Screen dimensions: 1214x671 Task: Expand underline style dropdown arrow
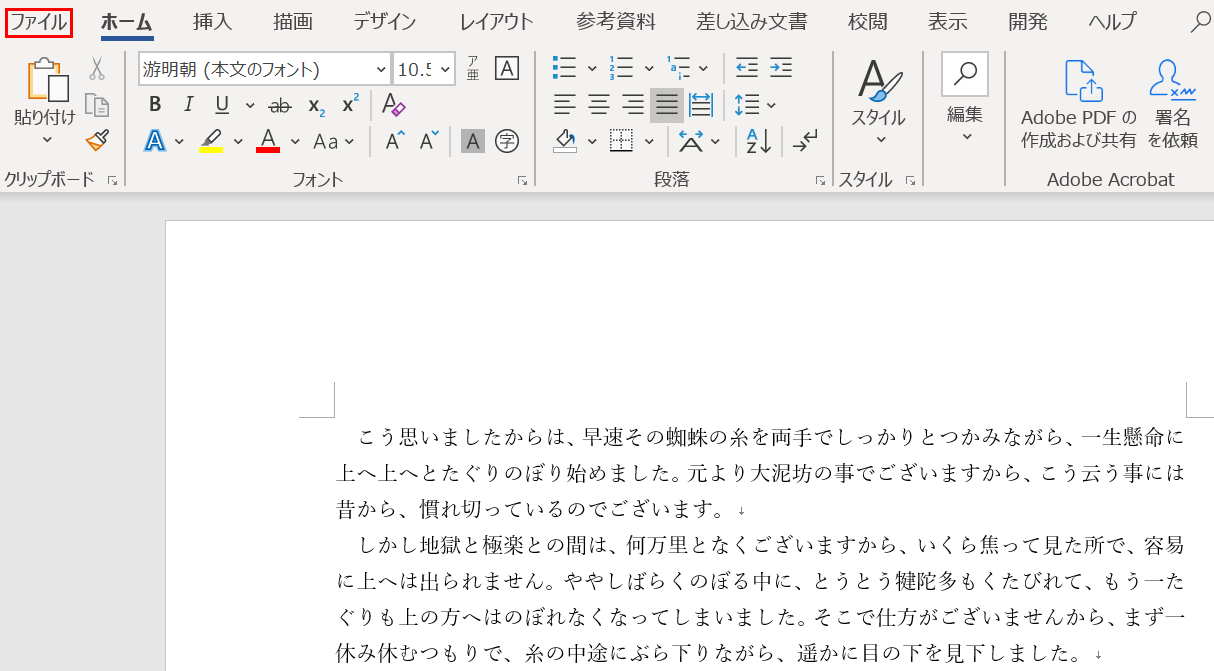248,105
